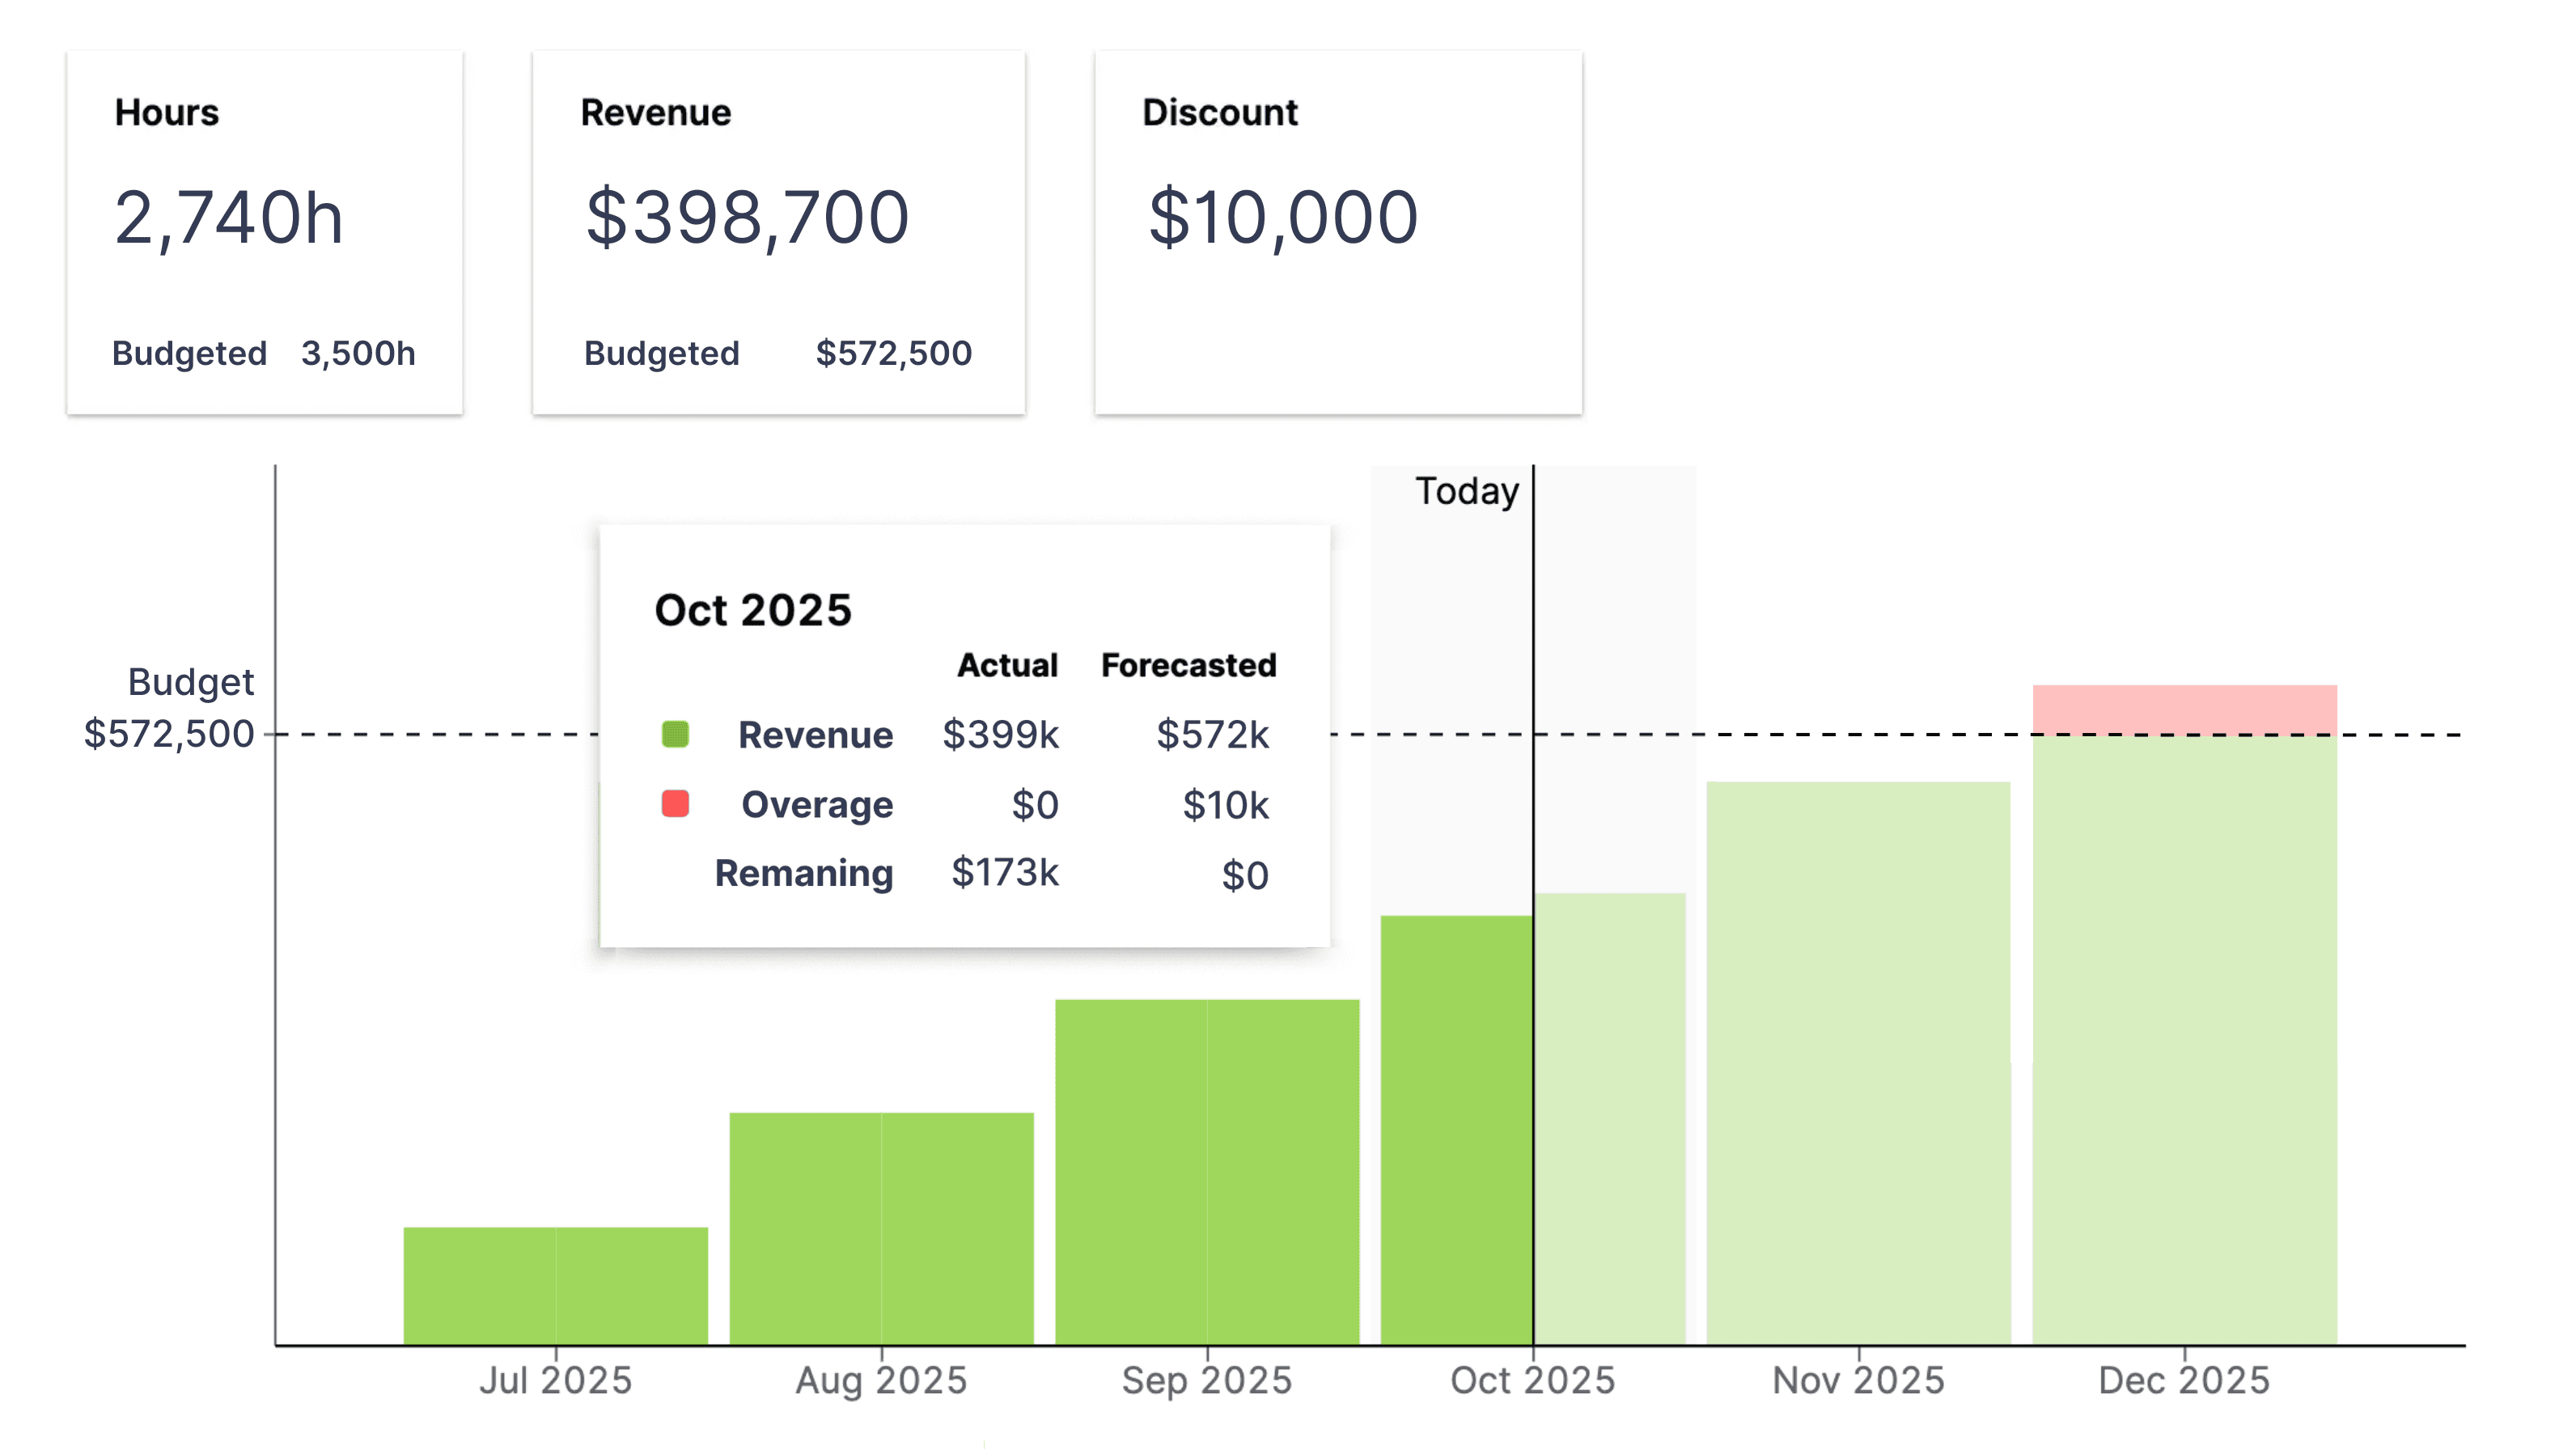This screenshot has width=2576, height=1449.
Task: Switch to the Actual column in tooltip
Action: (x=1007, y=664)
